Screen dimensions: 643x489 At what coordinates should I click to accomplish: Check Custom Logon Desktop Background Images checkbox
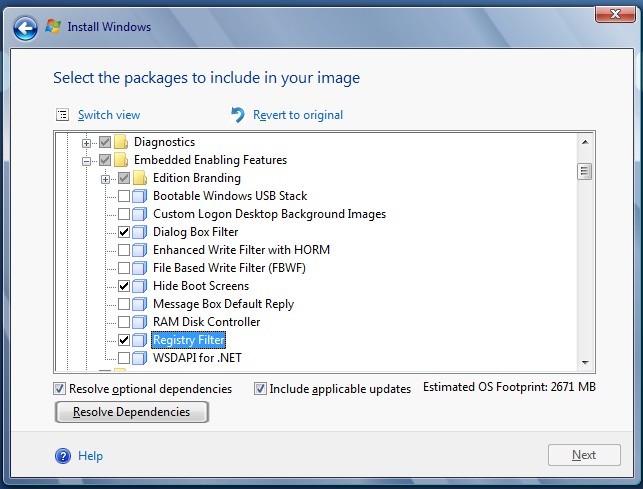click(124, 214)
